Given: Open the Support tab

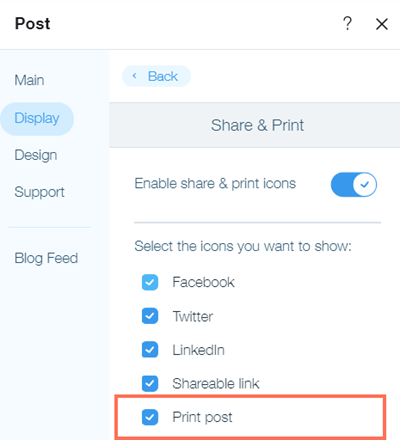Looking at the screenshot, I should click(39, 192).
